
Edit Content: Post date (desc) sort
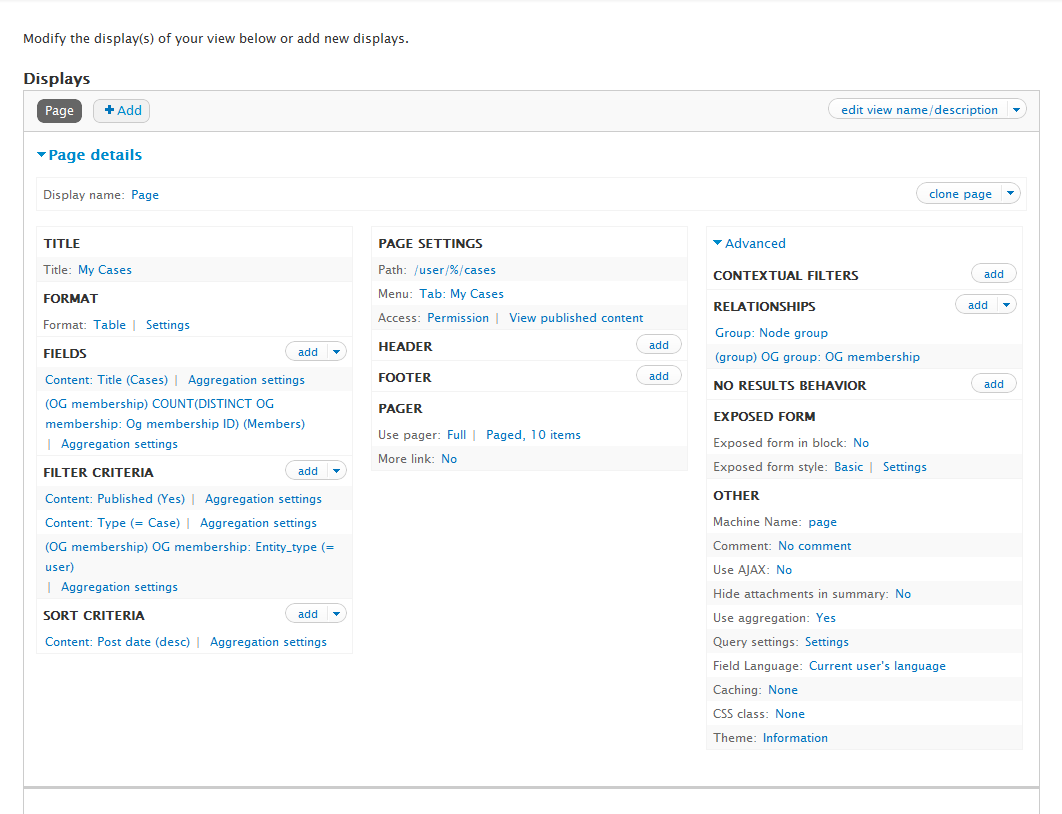[x=118, y=642]
